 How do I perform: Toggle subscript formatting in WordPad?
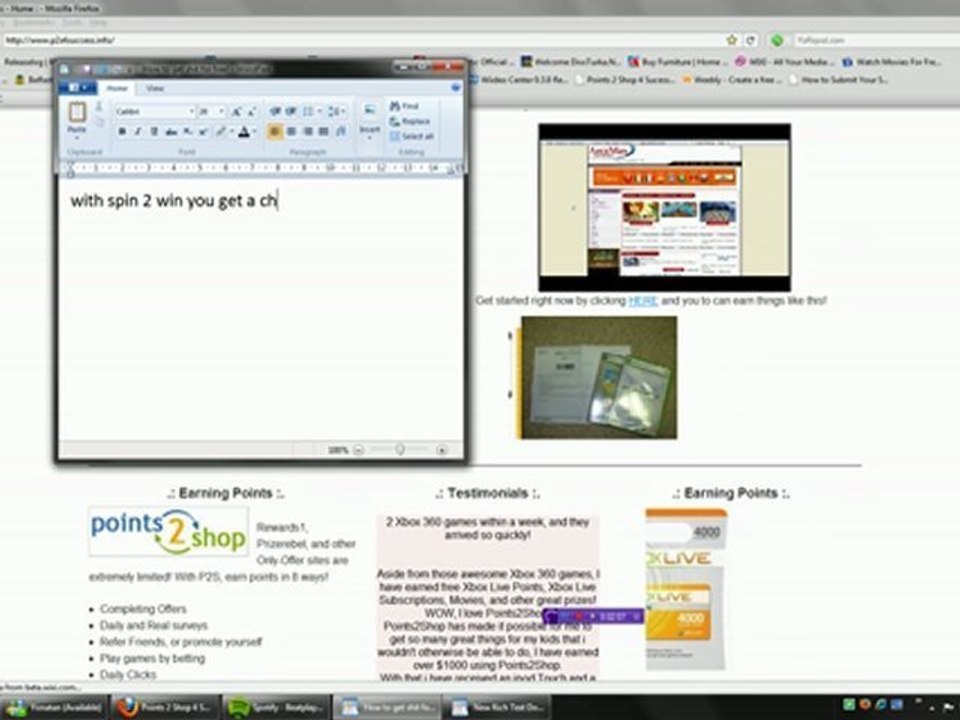click(188, 132)
